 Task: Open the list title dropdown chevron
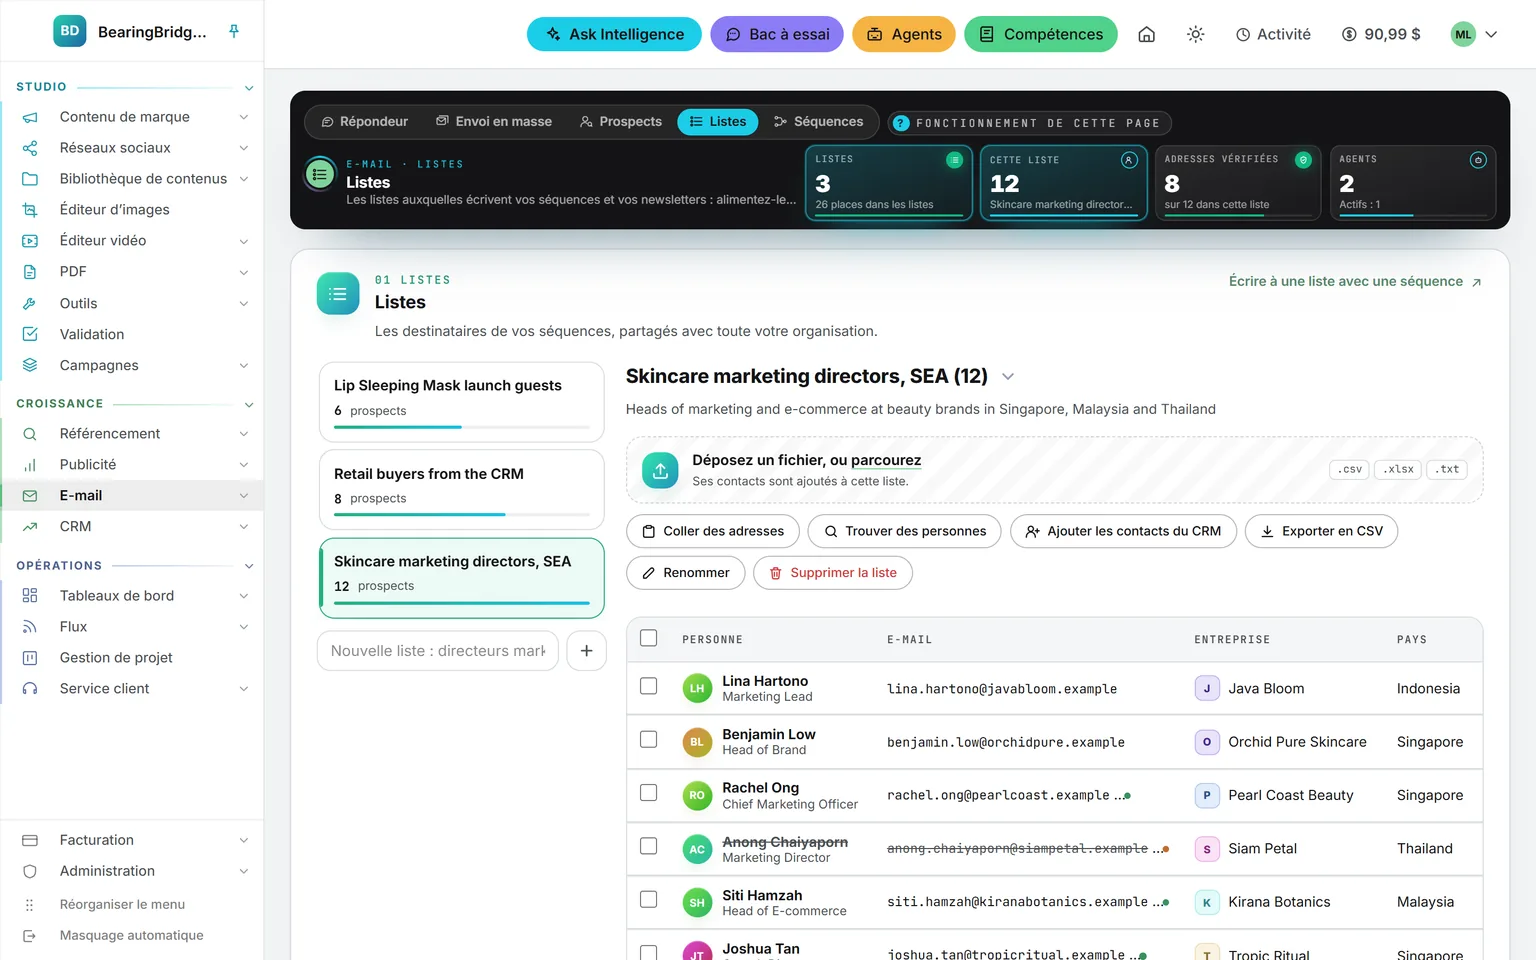coord(1008,377)
